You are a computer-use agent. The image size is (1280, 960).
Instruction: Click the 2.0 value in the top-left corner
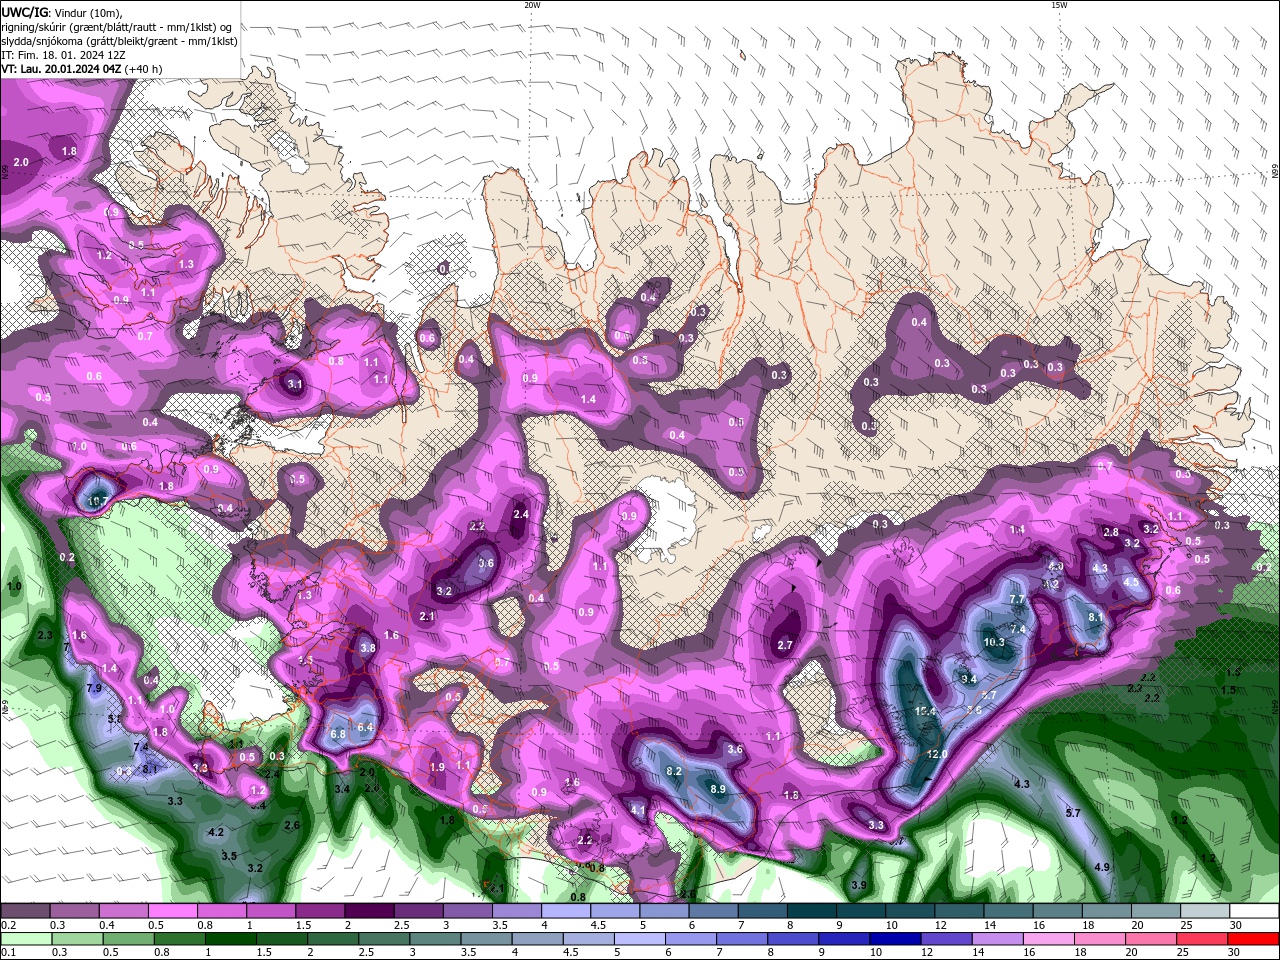tap(21, 161)
